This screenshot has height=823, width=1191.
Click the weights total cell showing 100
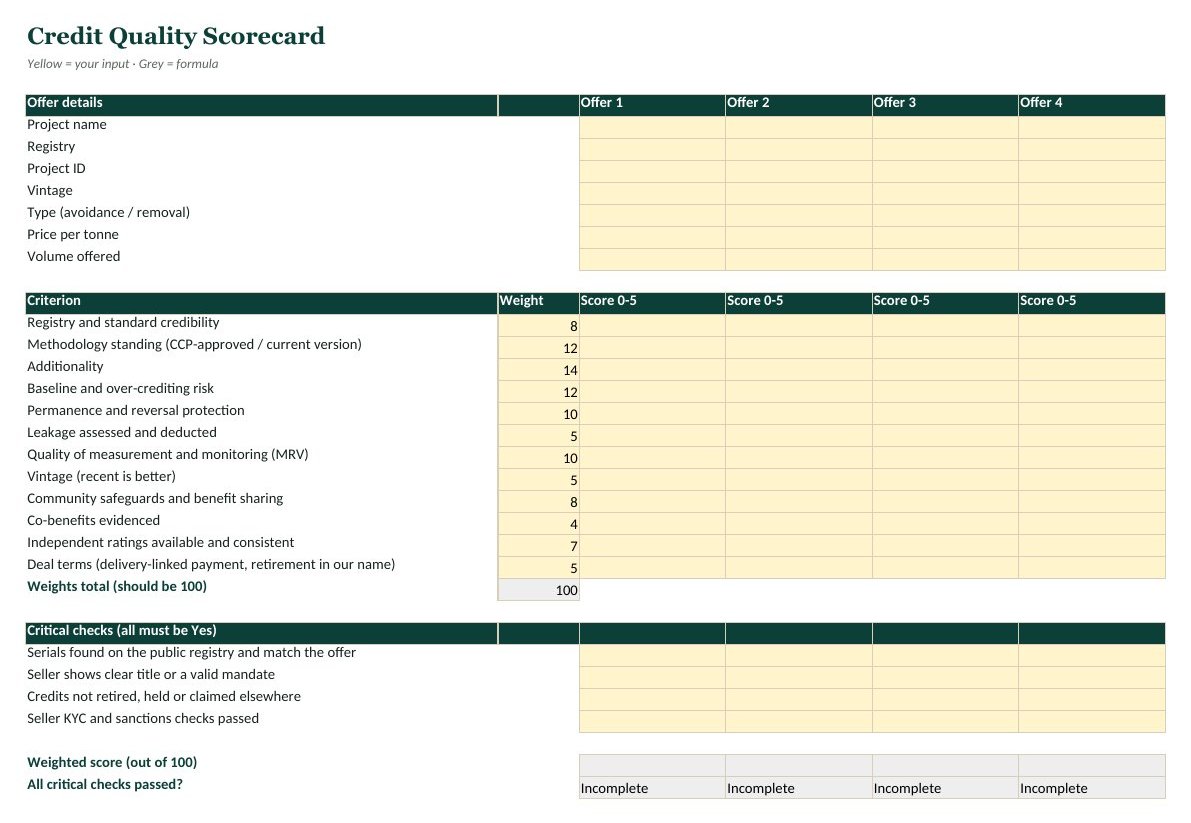(x=539, y=590)
